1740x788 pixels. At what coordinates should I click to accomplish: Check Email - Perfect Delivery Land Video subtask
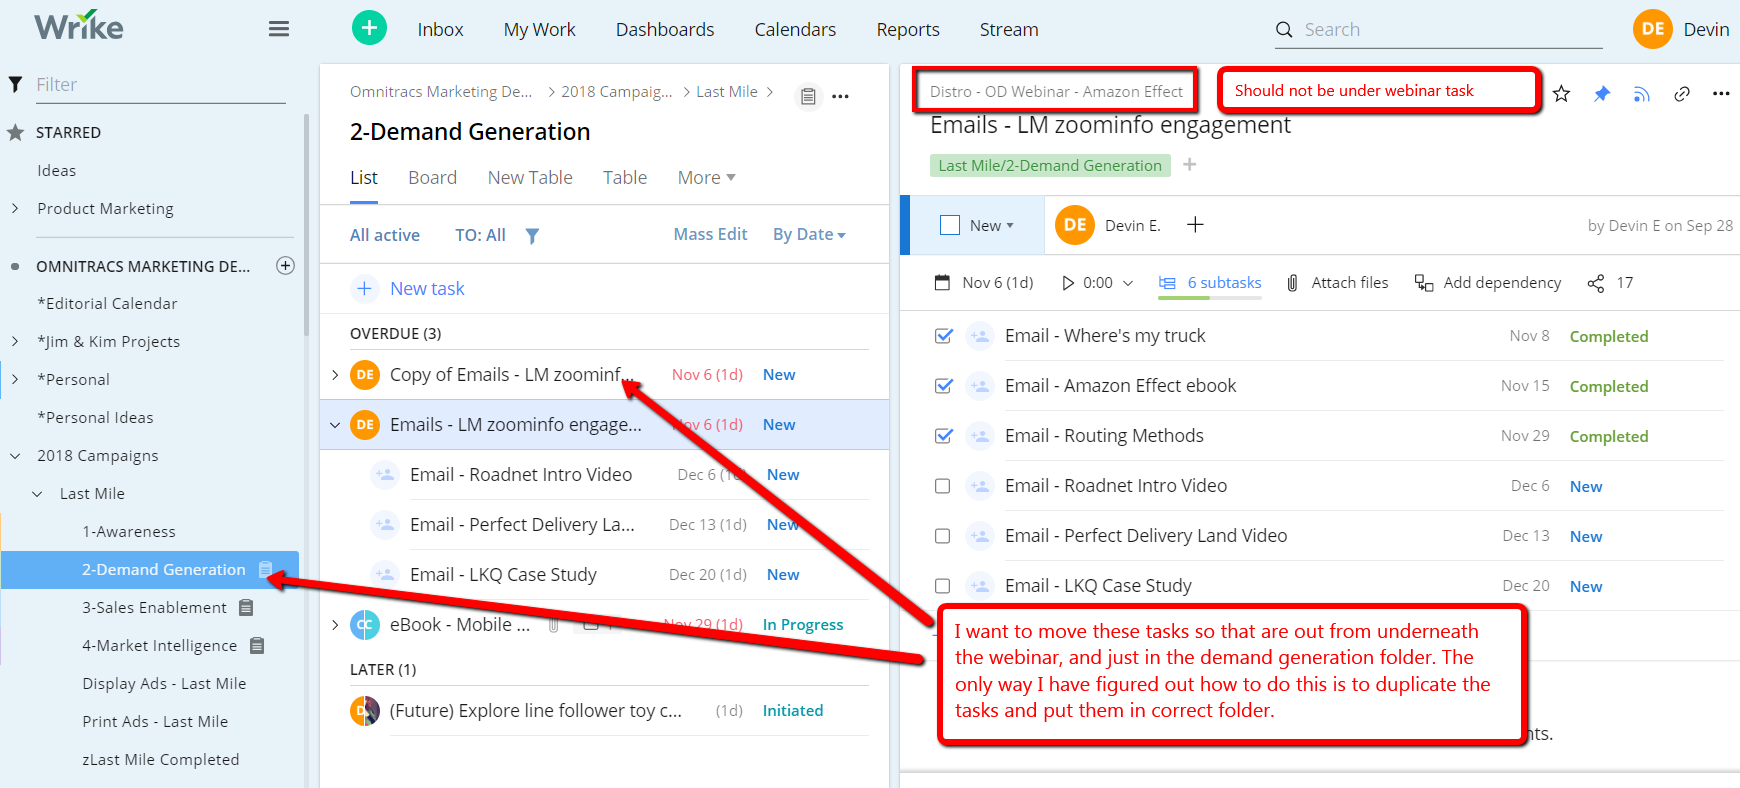coord(942,536)
